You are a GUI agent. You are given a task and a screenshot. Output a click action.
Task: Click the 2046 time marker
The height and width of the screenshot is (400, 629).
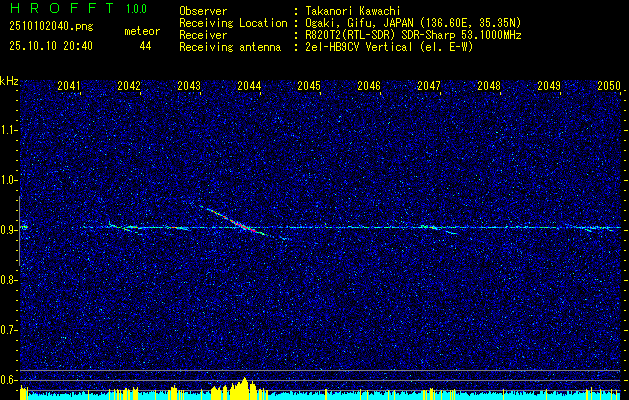tap(369, 86)
